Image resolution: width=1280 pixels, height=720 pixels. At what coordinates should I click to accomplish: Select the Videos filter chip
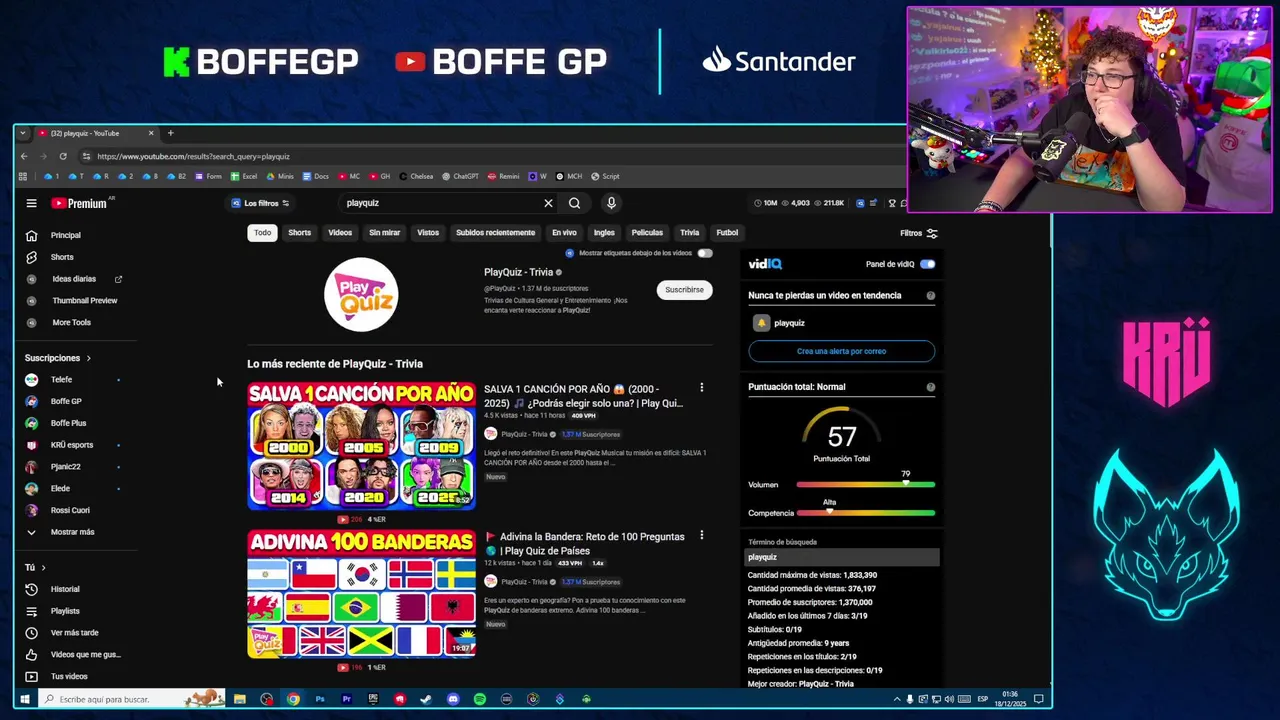pos(340,233)
